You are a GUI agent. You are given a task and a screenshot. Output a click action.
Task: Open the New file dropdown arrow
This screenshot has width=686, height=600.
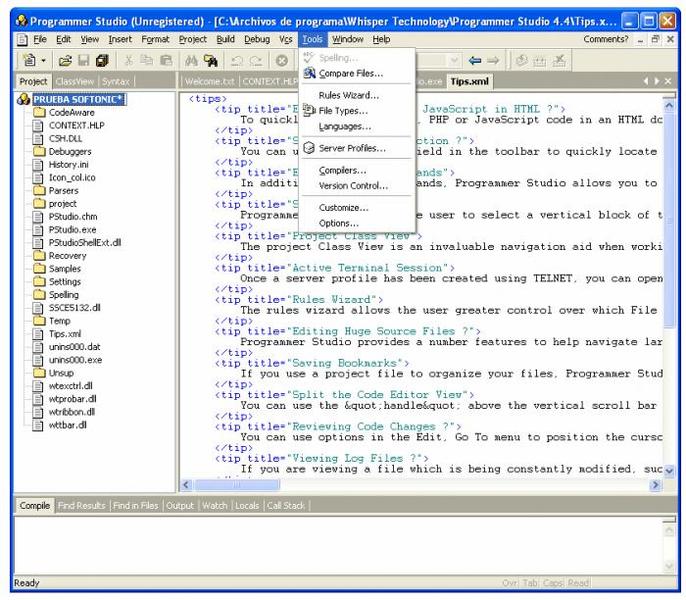pos(43,60)
